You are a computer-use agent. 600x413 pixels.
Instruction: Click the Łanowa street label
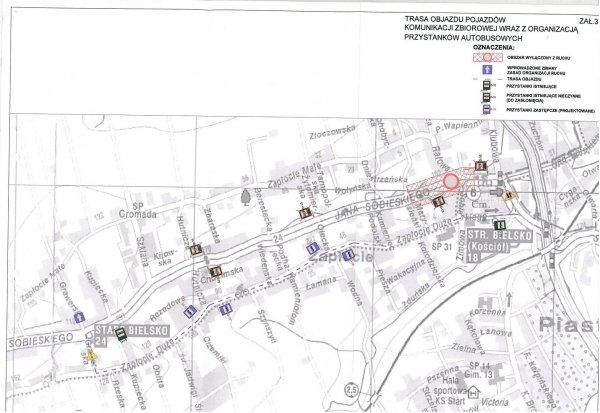(495, 332)
